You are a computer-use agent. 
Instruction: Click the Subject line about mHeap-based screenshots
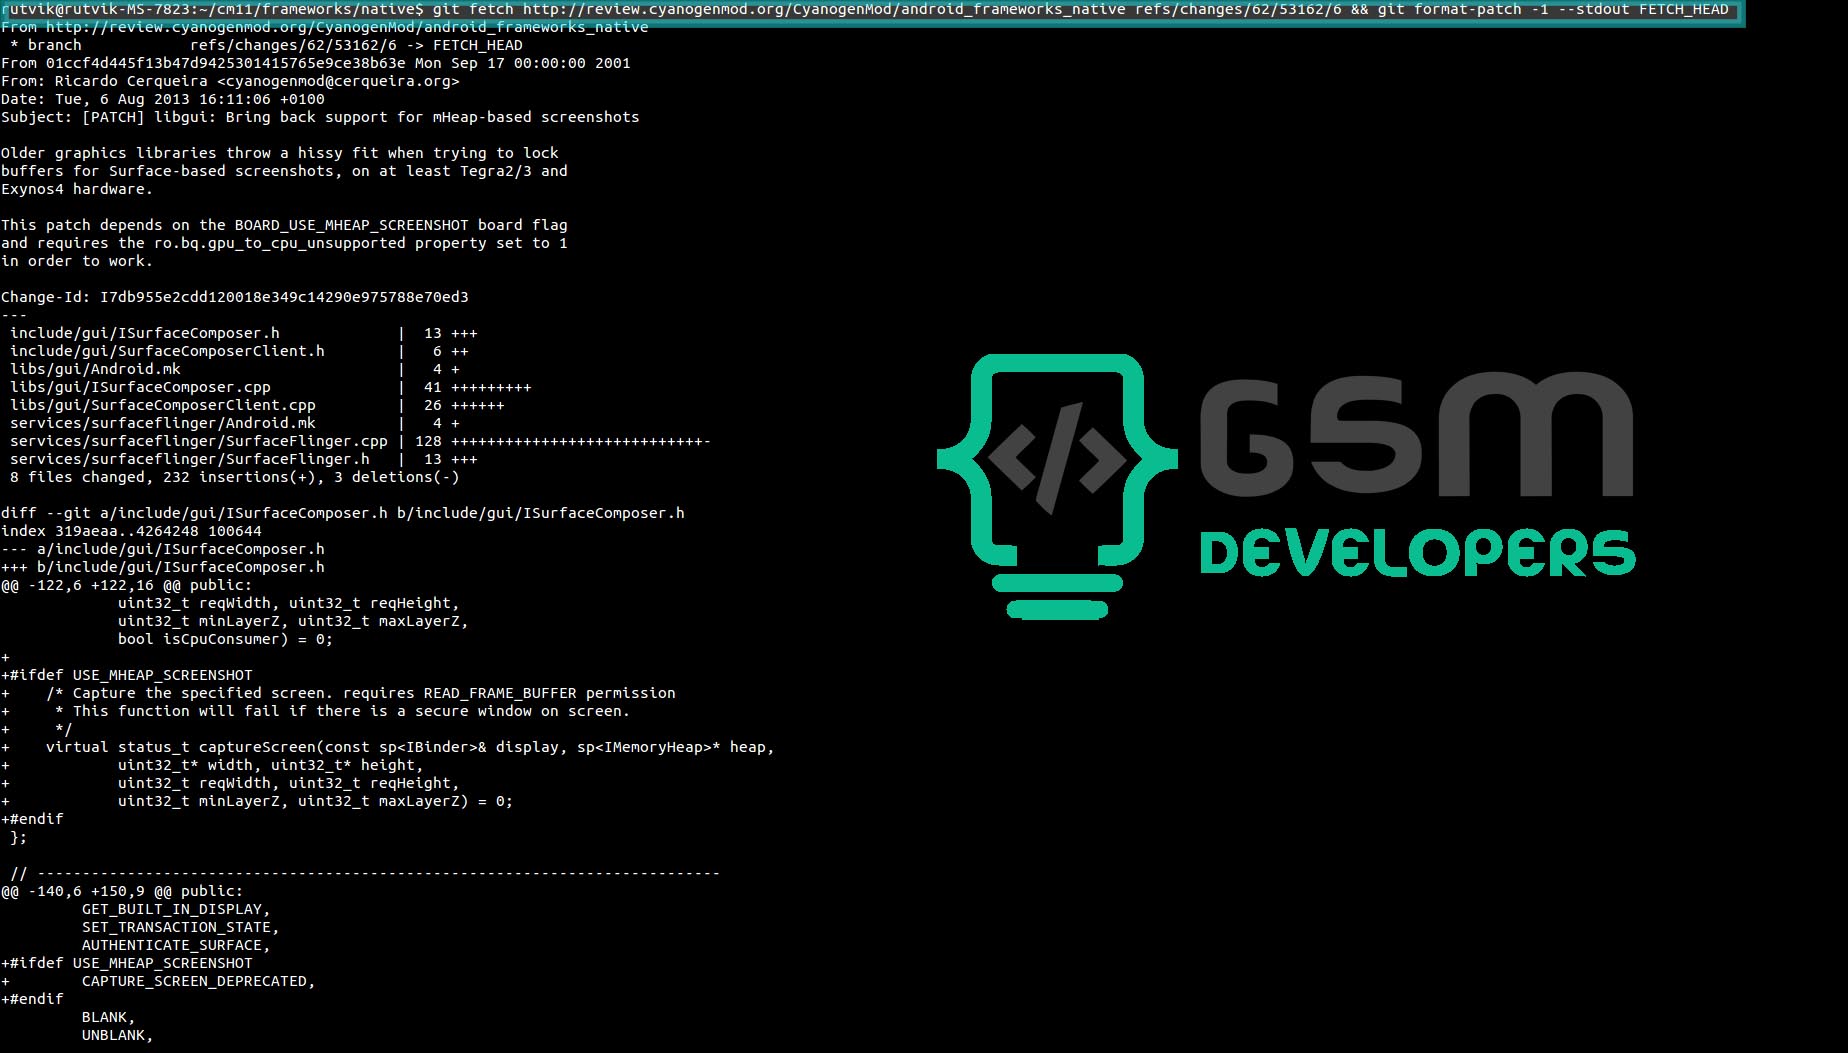point(320,117)
